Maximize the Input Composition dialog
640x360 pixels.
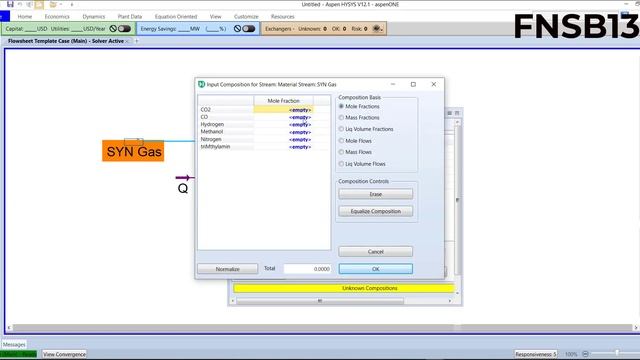(413, 84)
